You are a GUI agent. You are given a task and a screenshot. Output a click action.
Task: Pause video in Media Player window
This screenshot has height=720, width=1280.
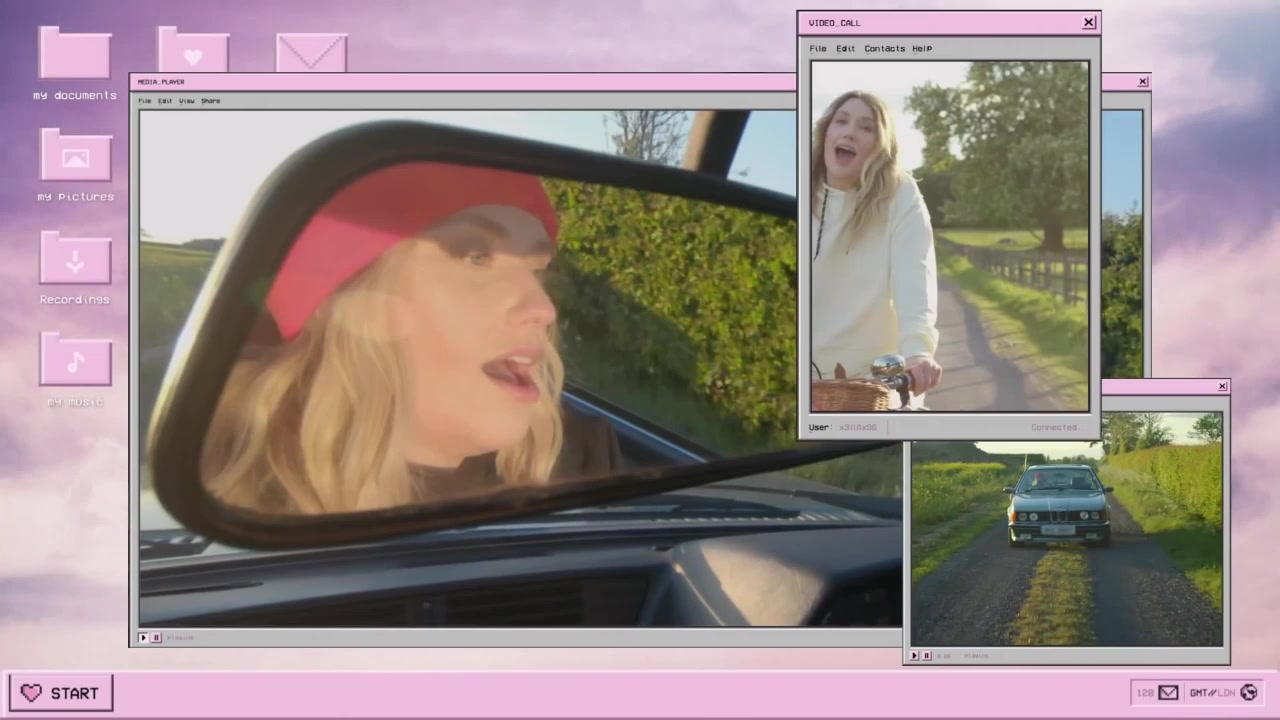coord(156,637)
